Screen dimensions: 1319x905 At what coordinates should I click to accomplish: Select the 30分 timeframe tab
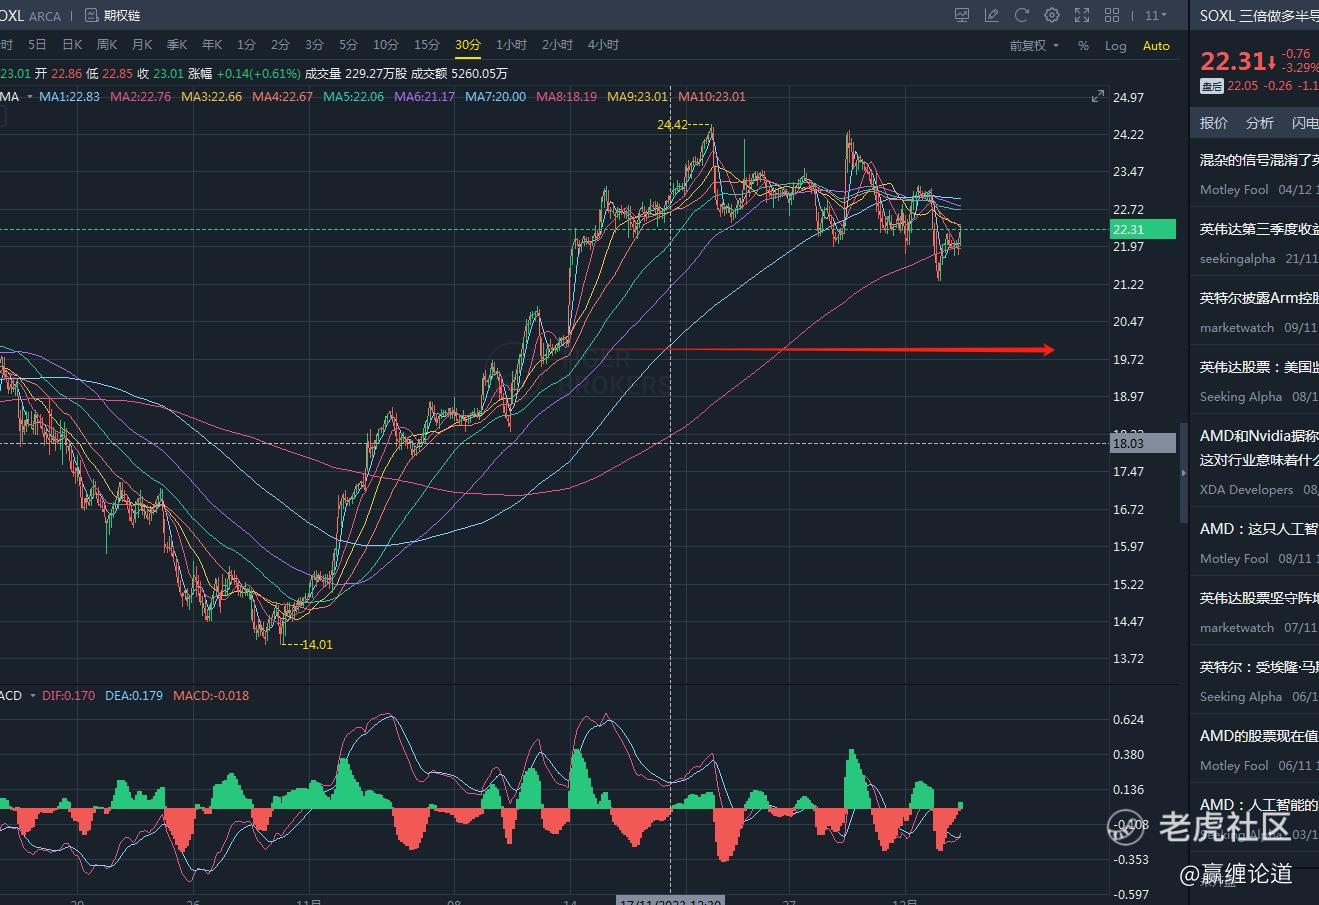(x=467, y=45)
